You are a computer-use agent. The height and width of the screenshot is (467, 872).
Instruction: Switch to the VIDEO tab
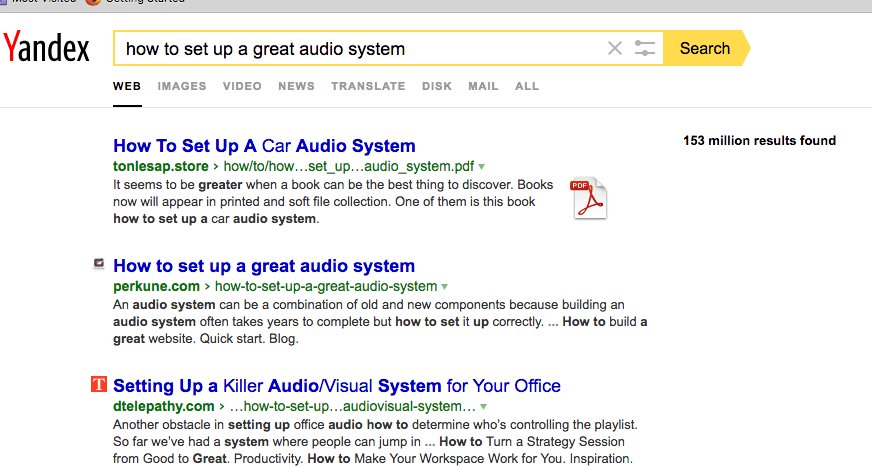point(242,86)
